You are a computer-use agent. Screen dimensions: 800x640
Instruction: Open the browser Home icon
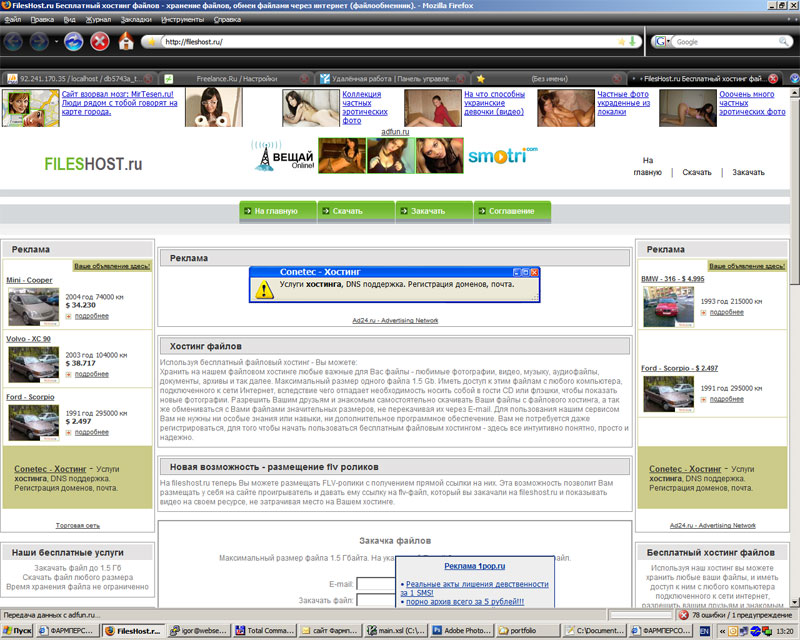[126, 41]
